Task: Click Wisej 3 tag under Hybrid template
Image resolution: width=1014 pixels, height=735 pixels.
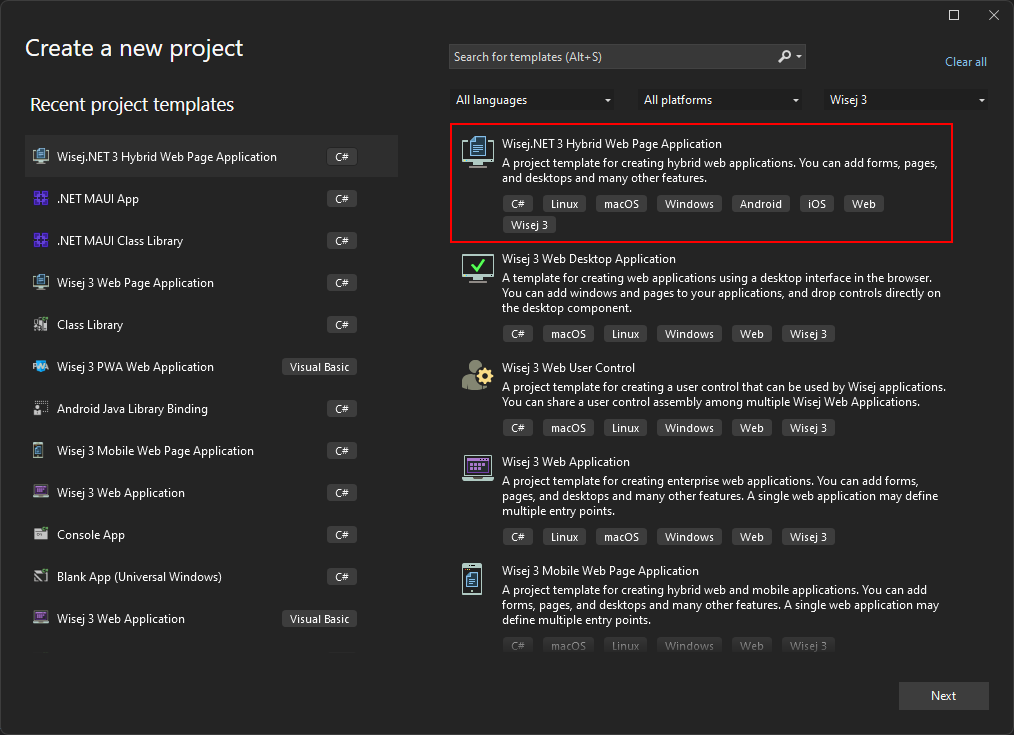Action: tap(529, 225)
